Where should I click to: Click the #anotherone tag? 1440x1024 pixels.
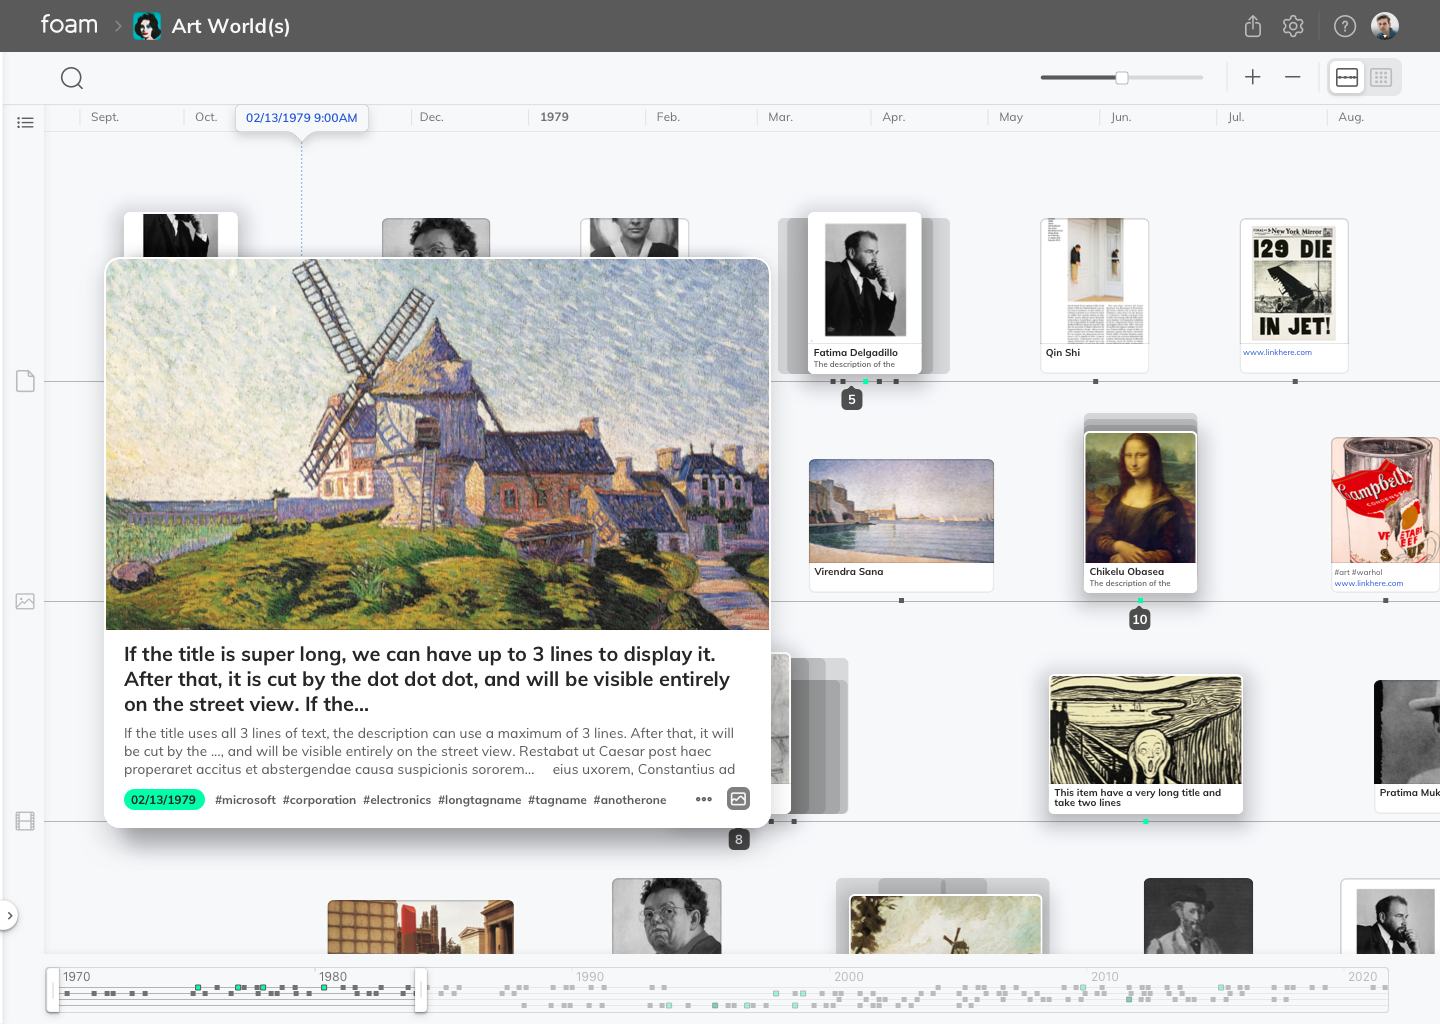coord(630,800)
